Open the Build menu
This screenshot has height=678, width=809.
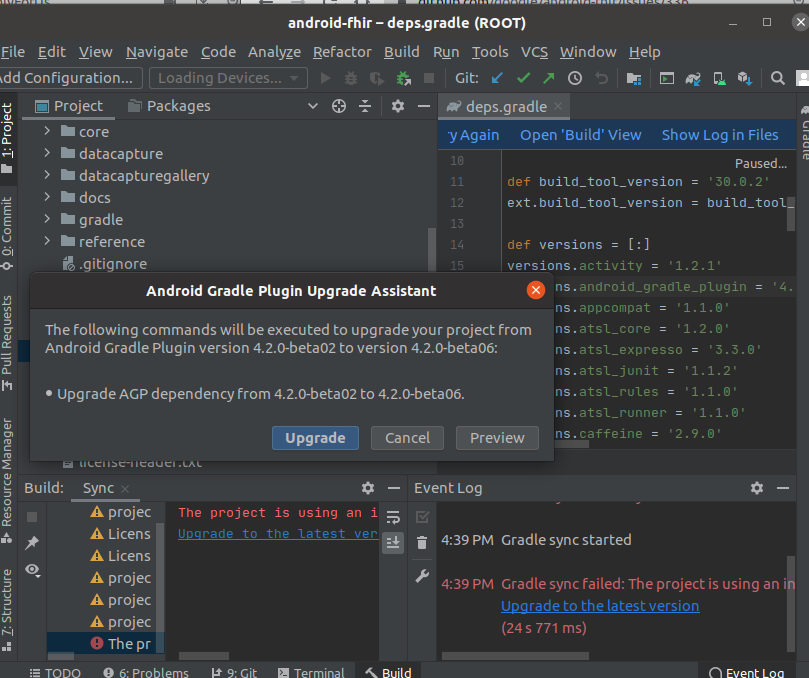click(x=401, y=52)
